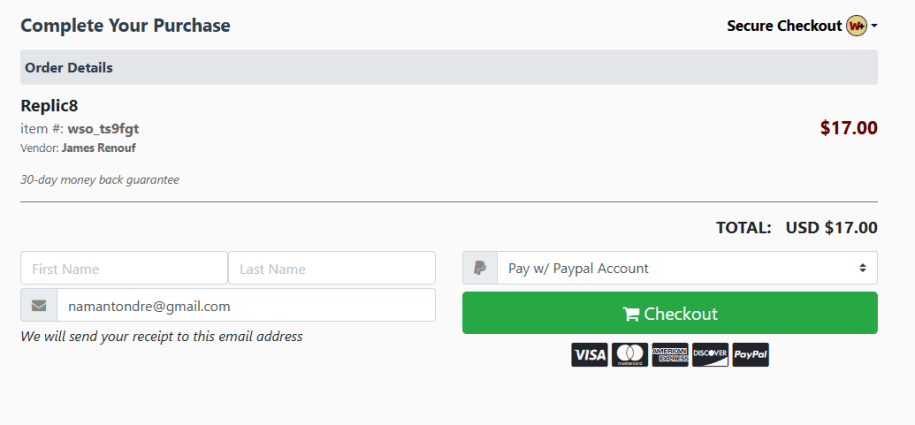Image resolution: width=915 pixels, height=425 pixels.
Task: Focus the Last Name input field
Action: point(332,268)
